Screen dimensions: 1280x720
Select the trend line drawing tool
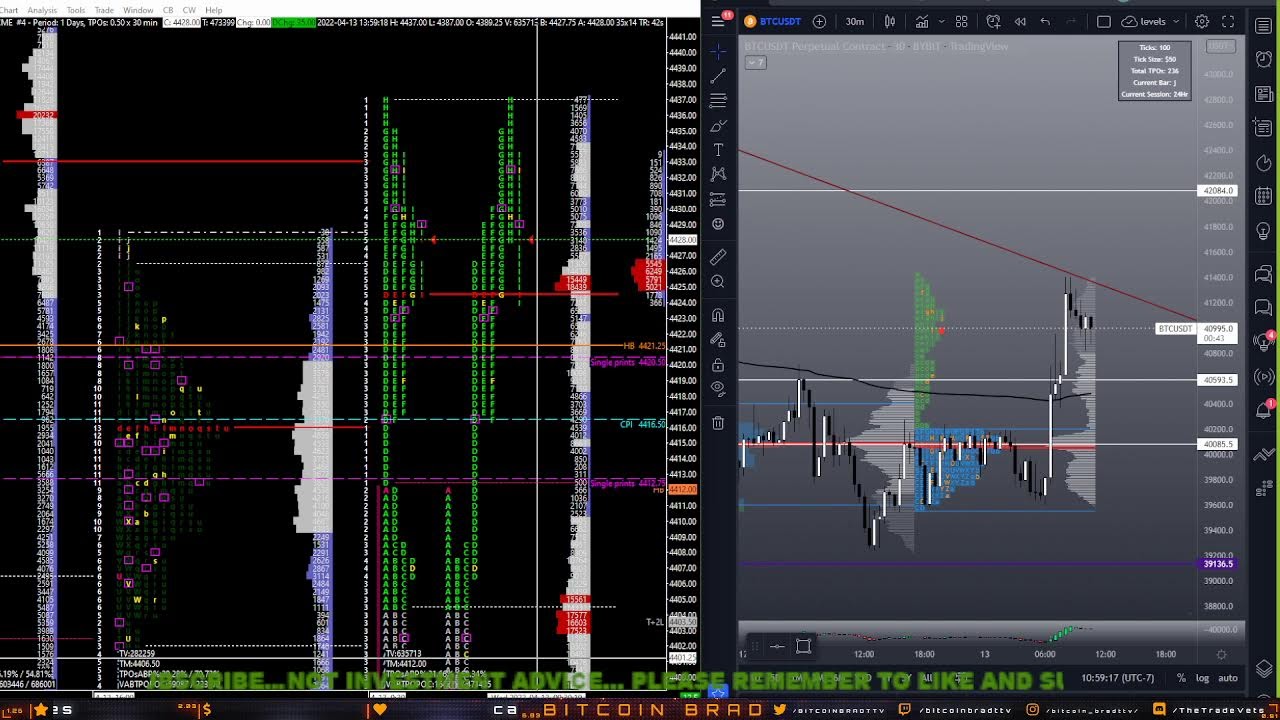[718, 76]
